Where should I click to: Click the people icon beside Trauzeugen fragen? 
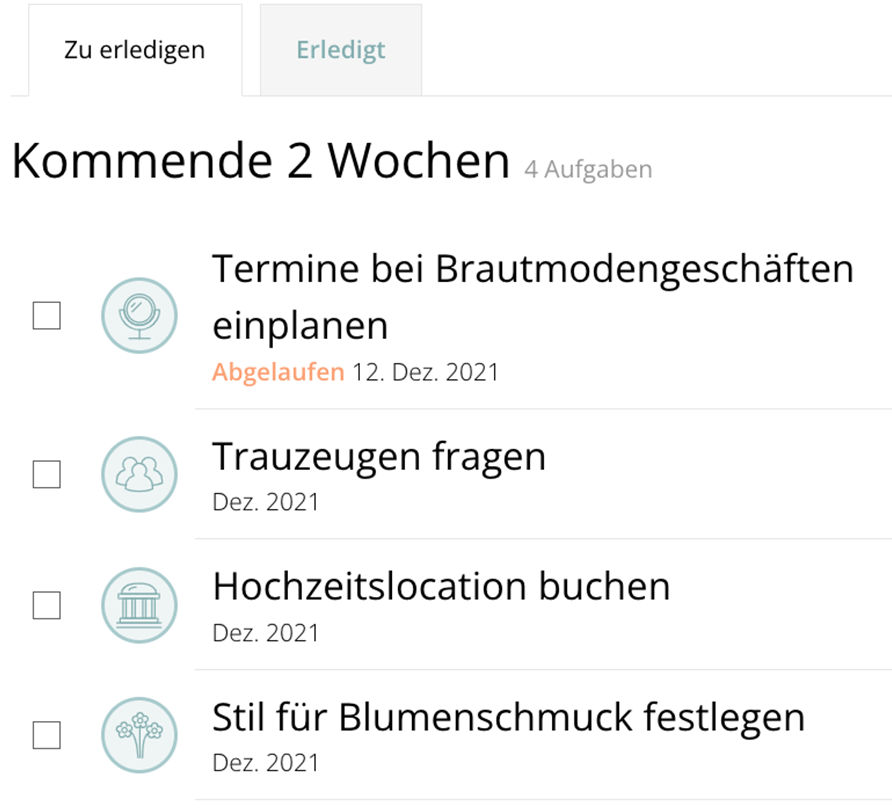[139, 474]
